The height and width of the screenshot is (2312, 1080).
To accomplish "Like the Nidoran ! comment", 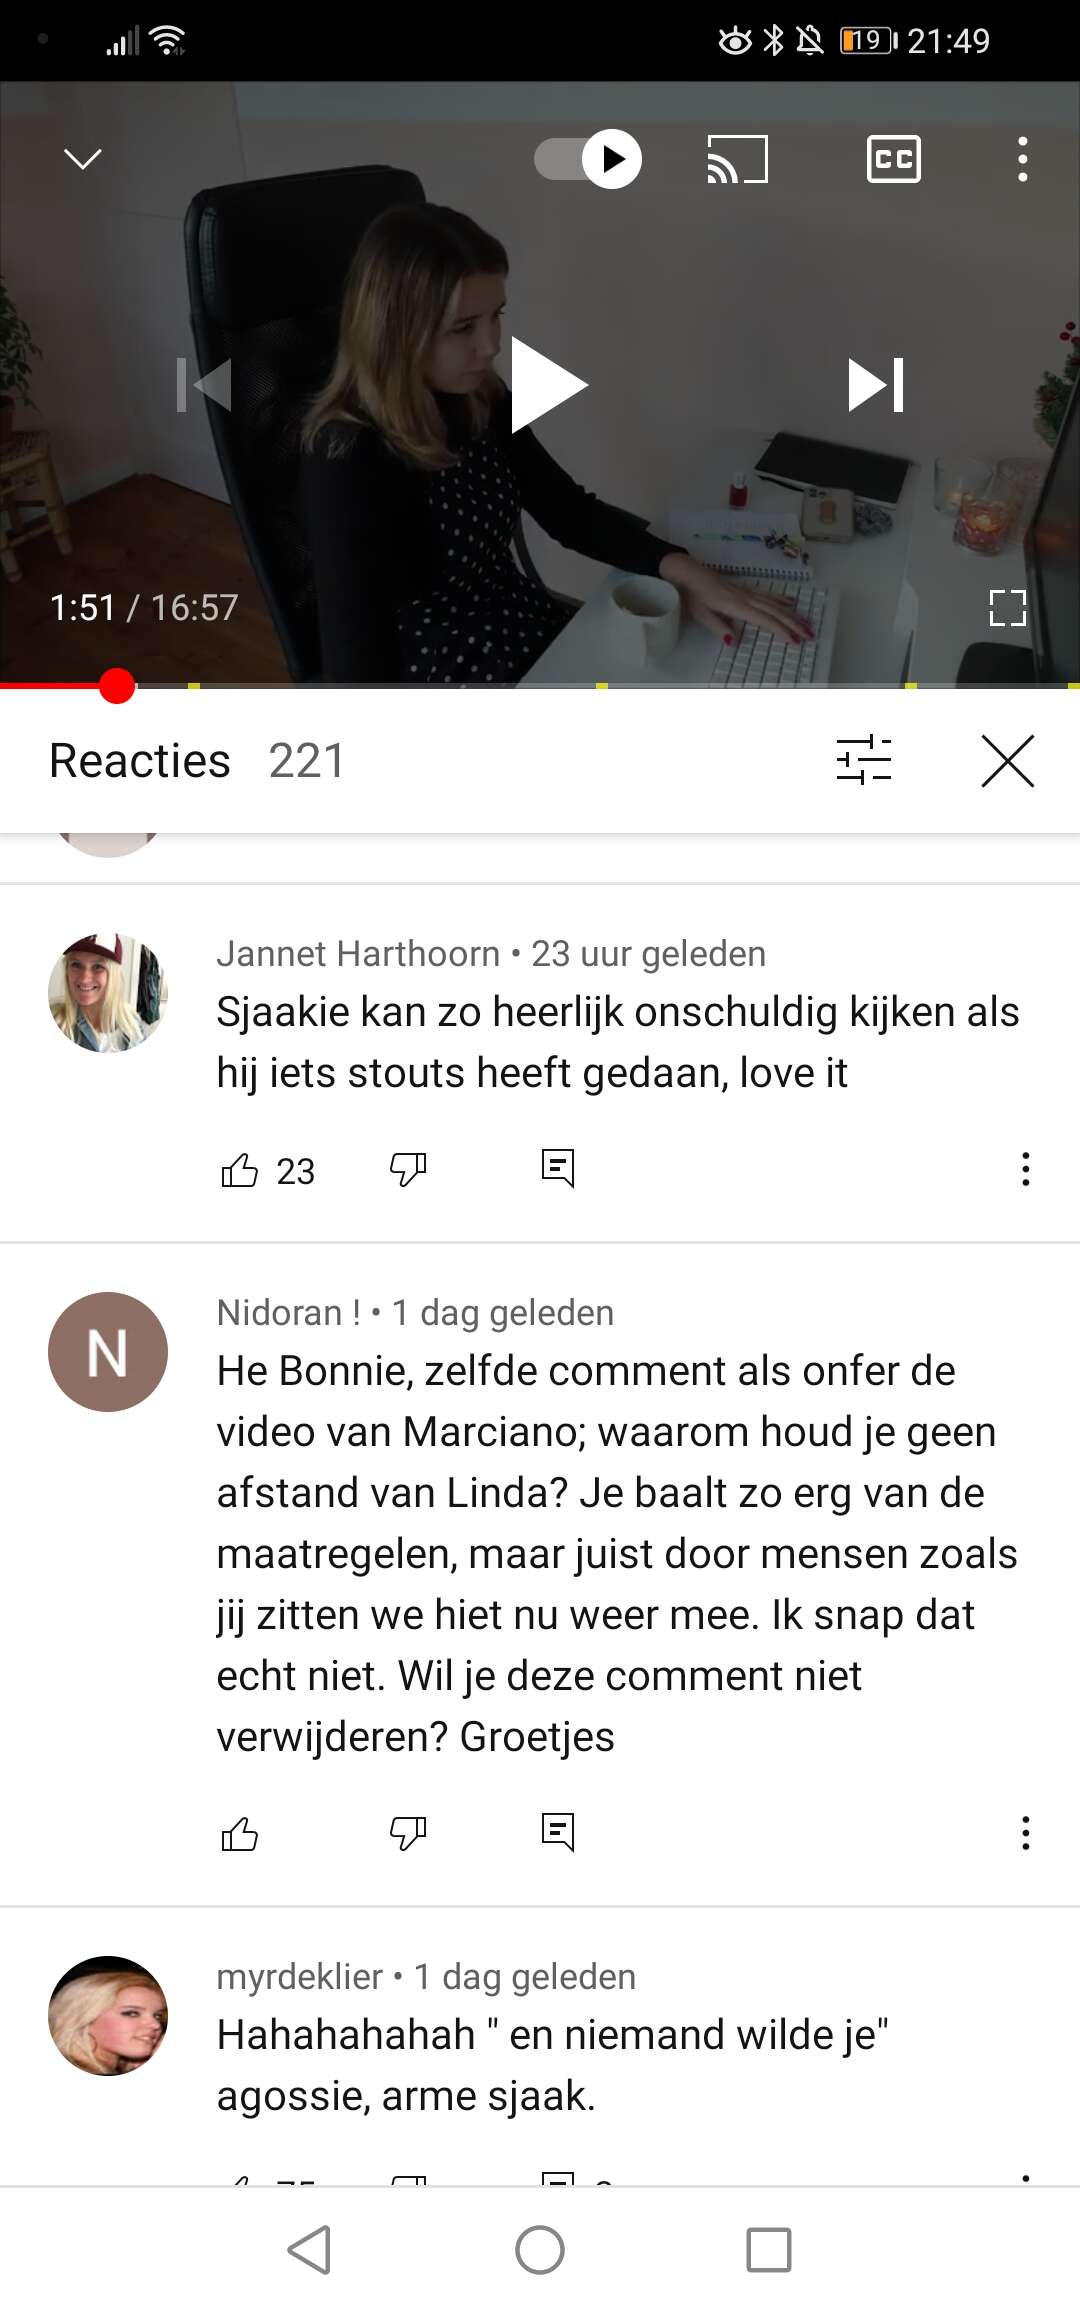I will 240,1833.
